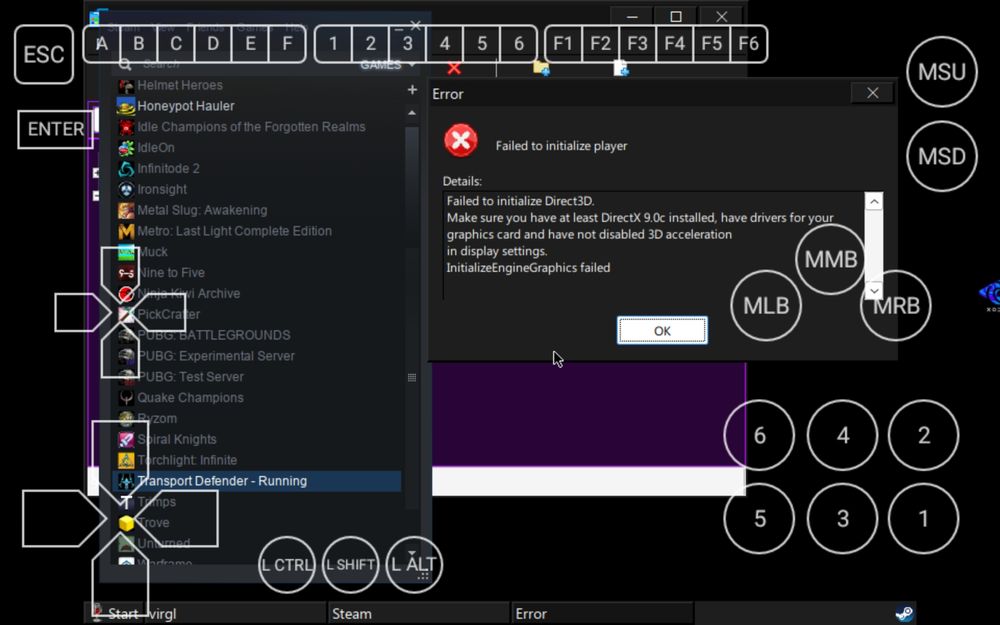
Task: Tap the round gamepad button labeled 1
Action: click(x=923, y=518)
